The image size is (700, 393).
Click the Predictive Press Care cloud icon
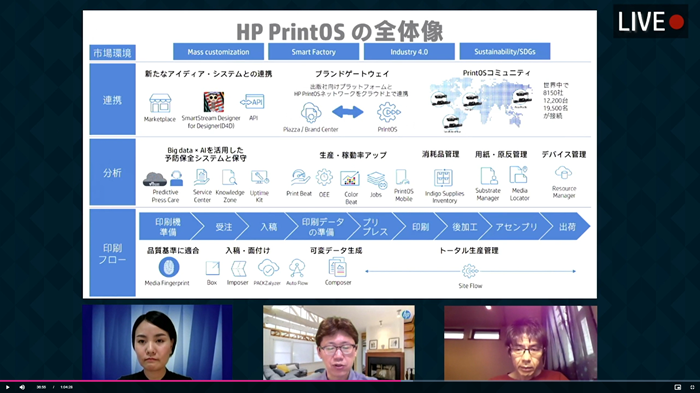(154, 179)
